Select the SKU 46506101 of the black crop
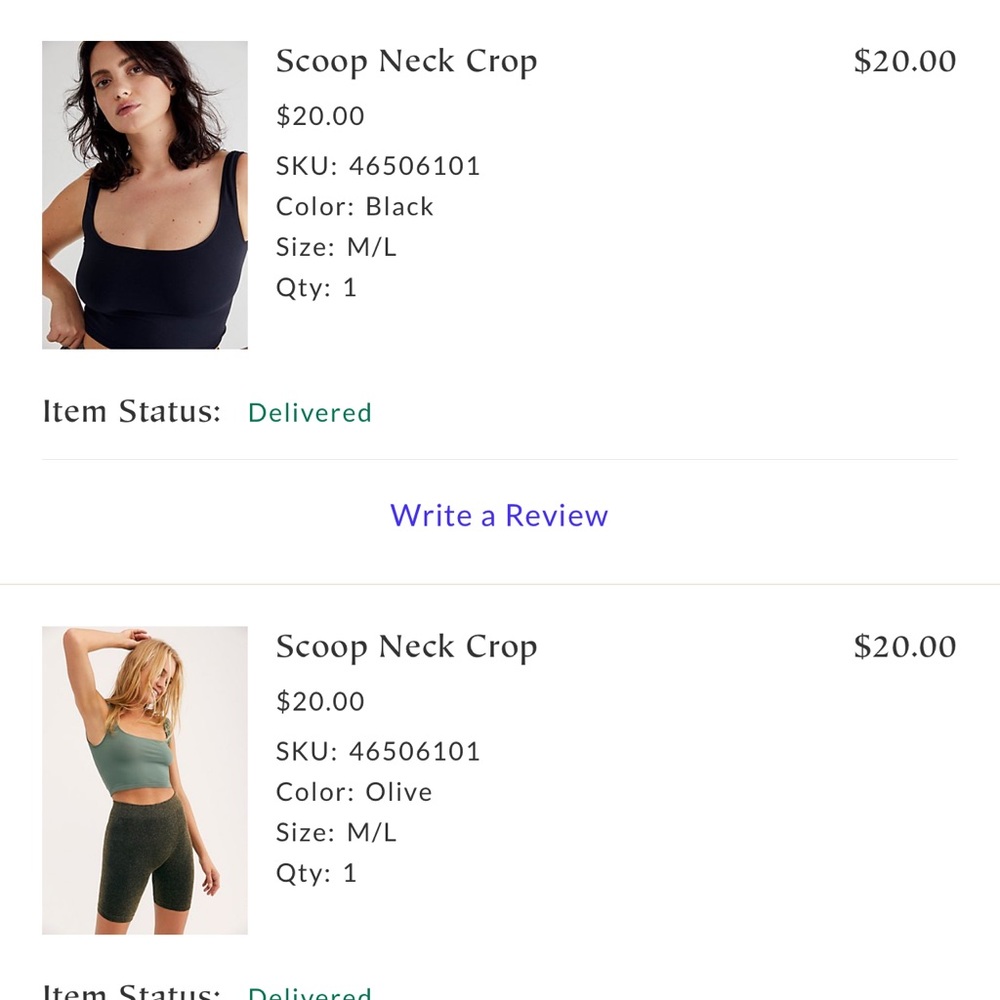1000x1000 pixels. (377, 166)
